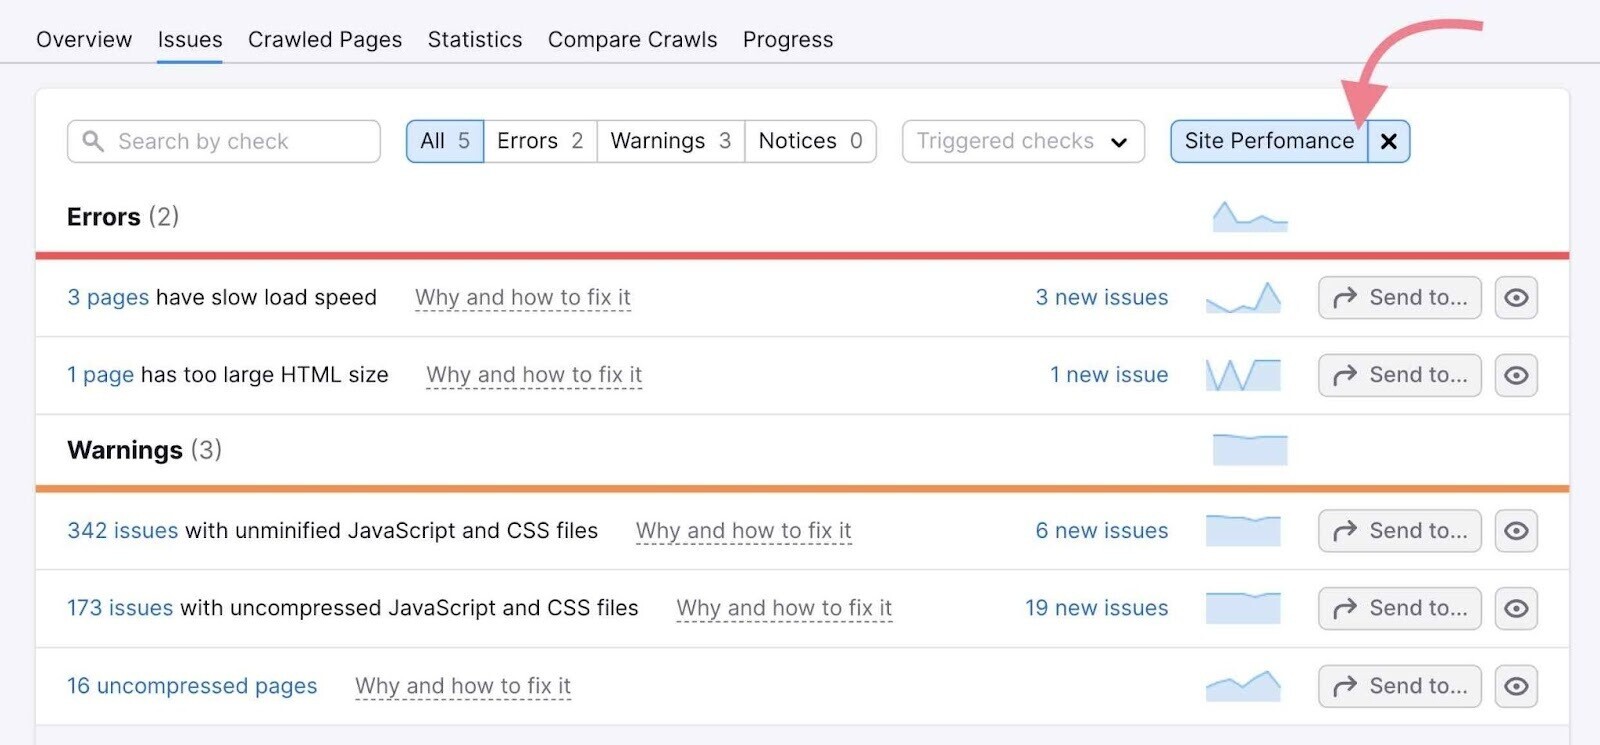Open the Triggered checks dropdown

pyautogui.click(x=1022, y=141)
